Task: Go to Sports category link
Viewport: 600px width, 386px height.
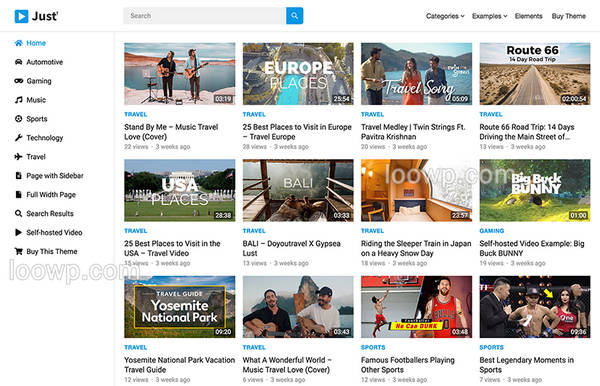Action: pyautogui.click(x=37, y=119)
